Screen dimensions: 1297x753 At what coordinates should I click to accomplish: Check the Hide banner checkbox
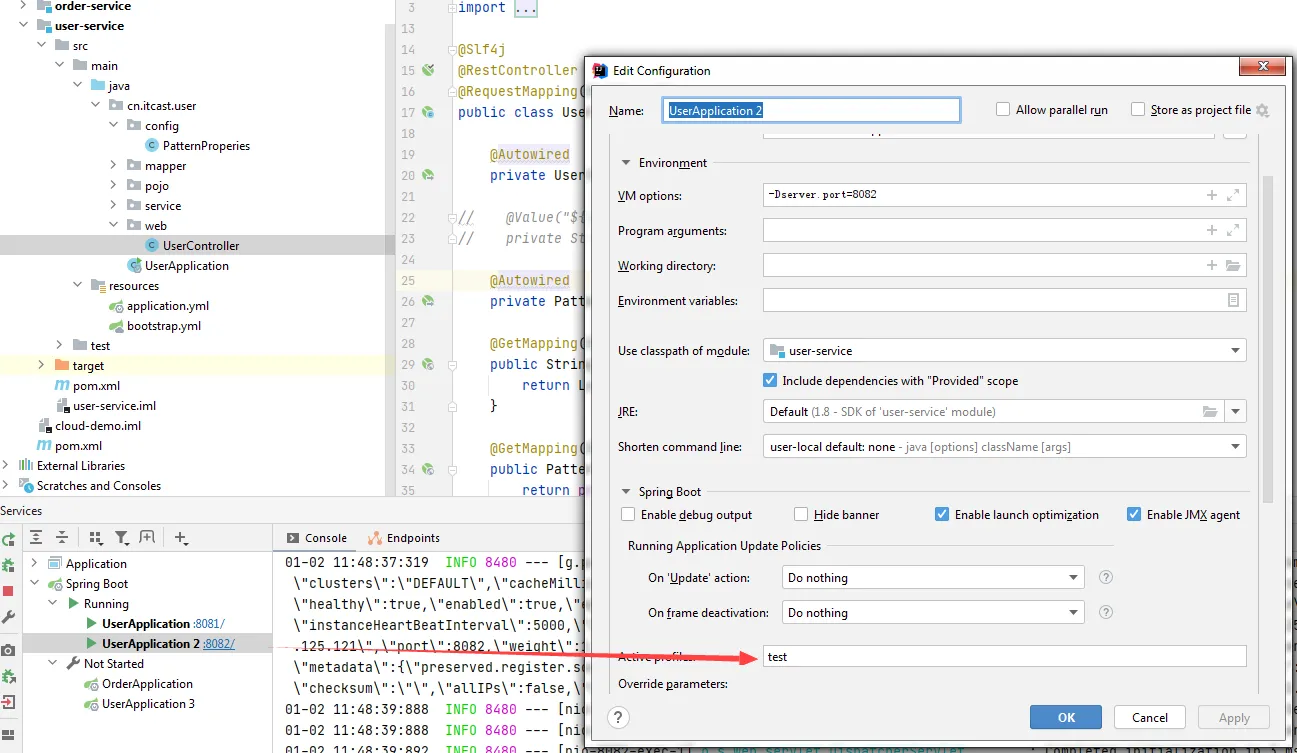[801, 514]
